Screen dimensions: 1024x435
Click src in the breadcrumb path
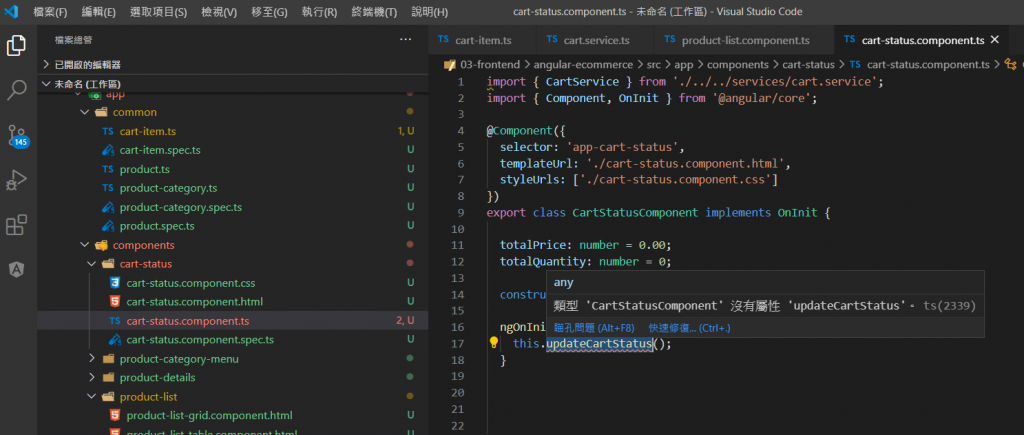click(654, 65)
